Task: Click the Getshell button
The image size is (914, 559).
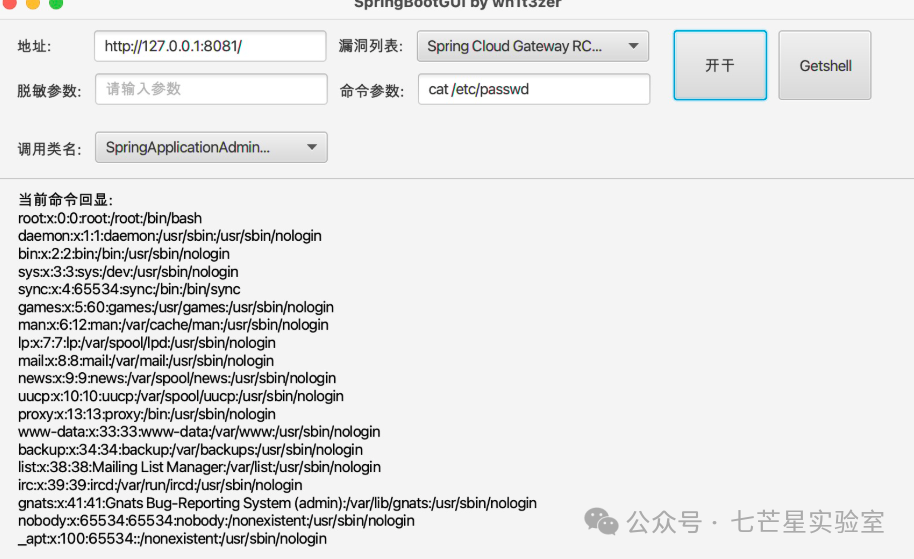Action: coord(825,65)
